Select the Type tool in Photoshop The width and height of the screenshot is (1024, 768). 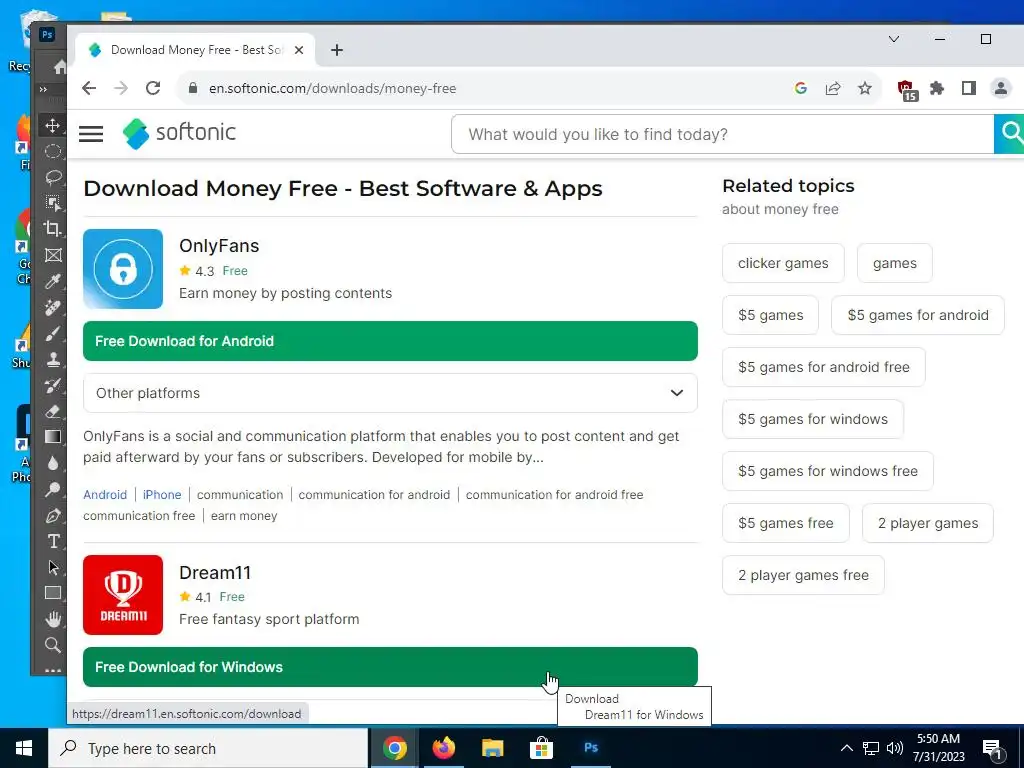point(53,541)
